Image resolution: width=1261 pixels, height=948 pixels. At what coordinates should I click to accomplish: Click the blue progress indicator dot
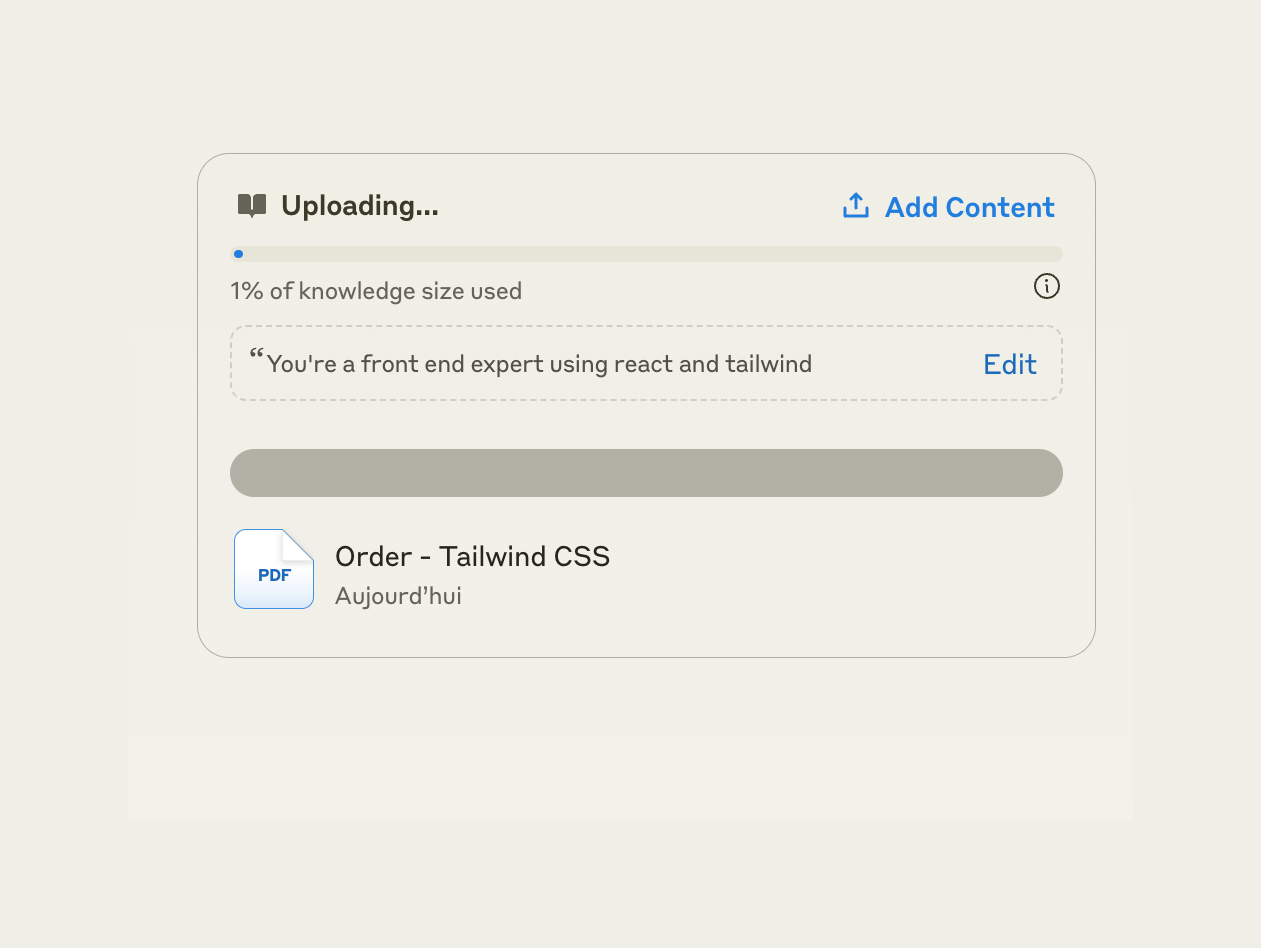(x=238, y=254)
